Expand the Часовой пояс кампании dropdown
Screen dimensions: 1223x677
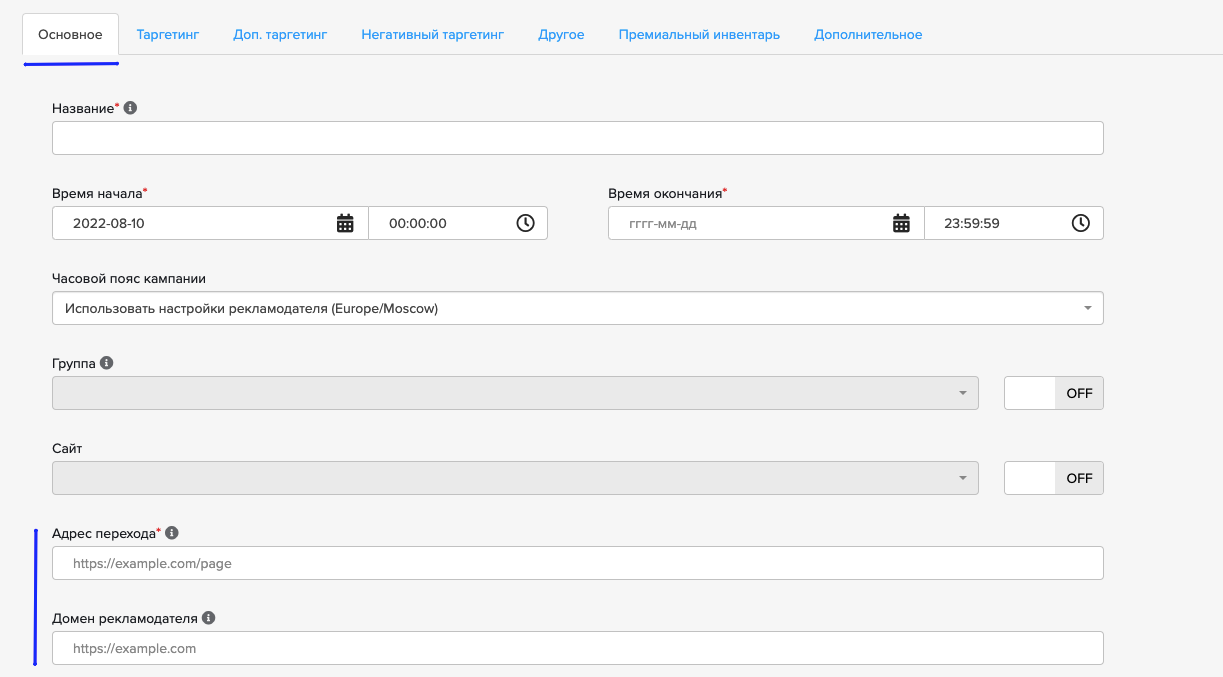pos(577,308)
